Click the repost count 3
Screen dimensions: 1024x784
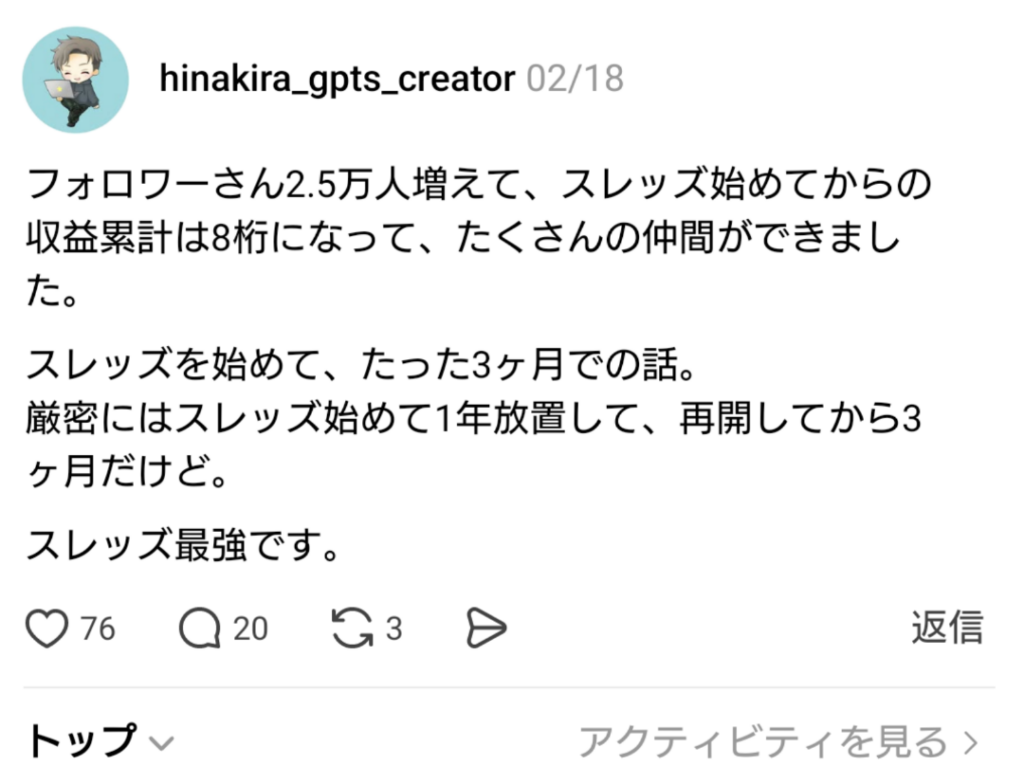394,629
